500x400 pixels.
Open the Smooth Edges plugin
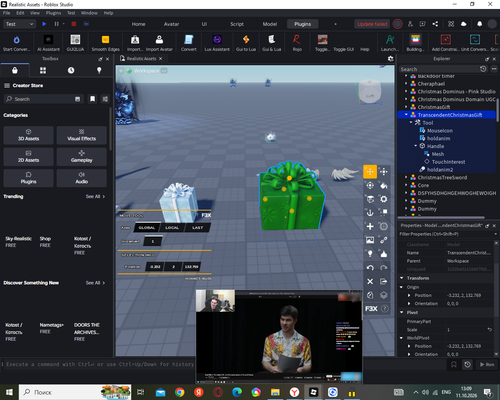pos(105,43)
